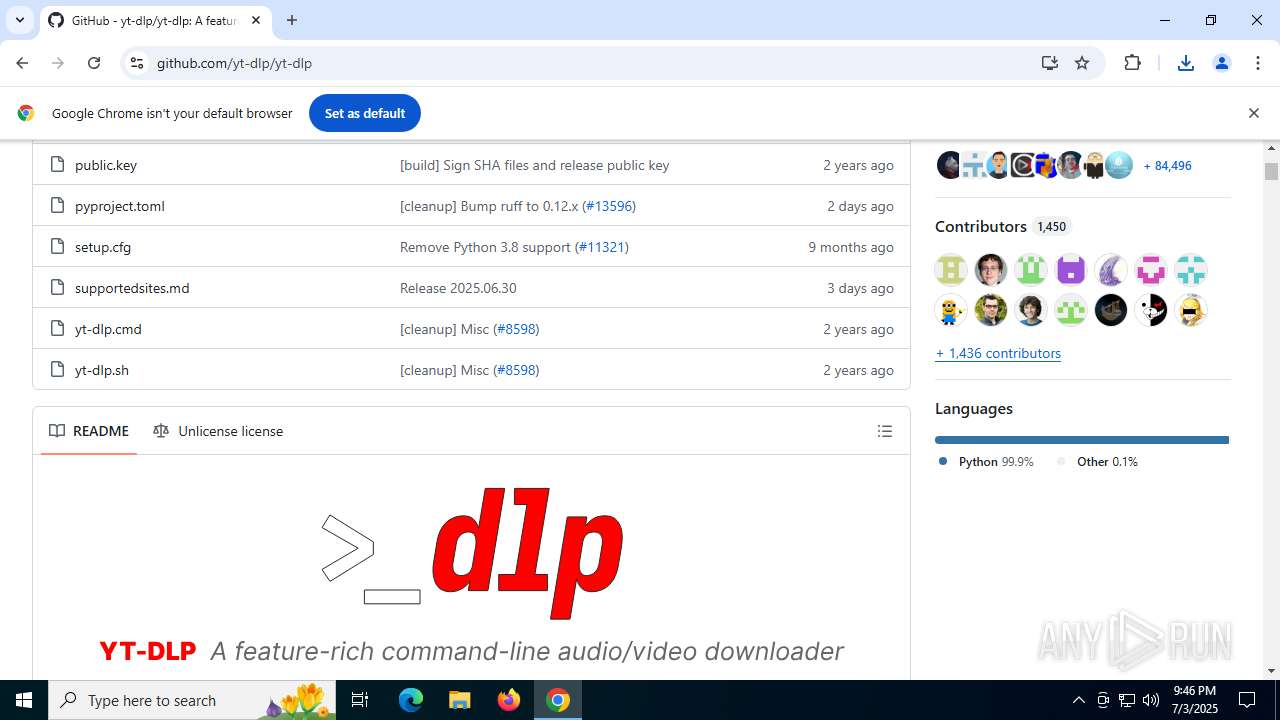Click the Release 2025.06.30 commit message
The width and height of the screenshot is (1280, 720).
click(458, 288)
